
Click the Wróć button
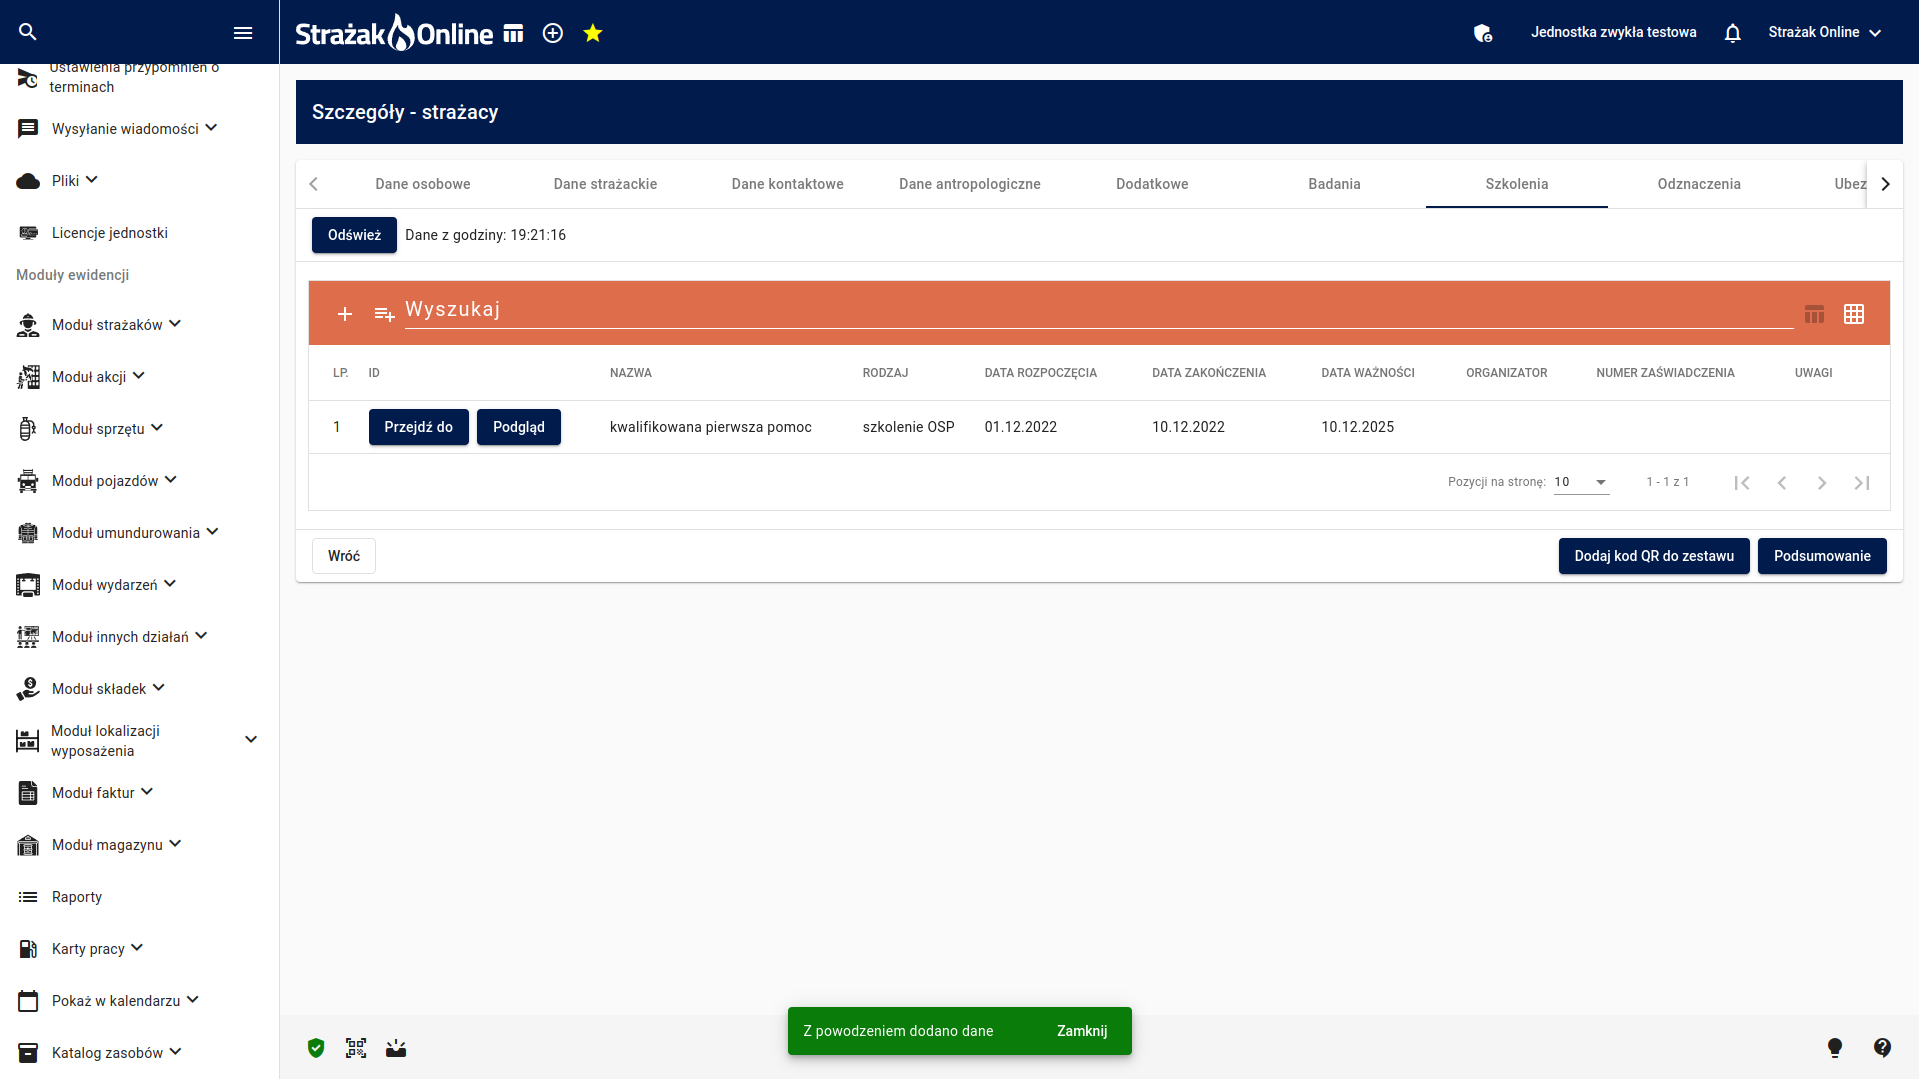tap(344, 556)
